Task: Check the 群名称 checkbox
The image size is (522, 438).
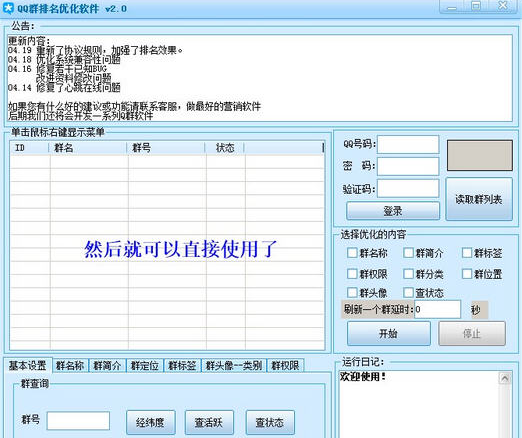Action: (x=352, y=253)
